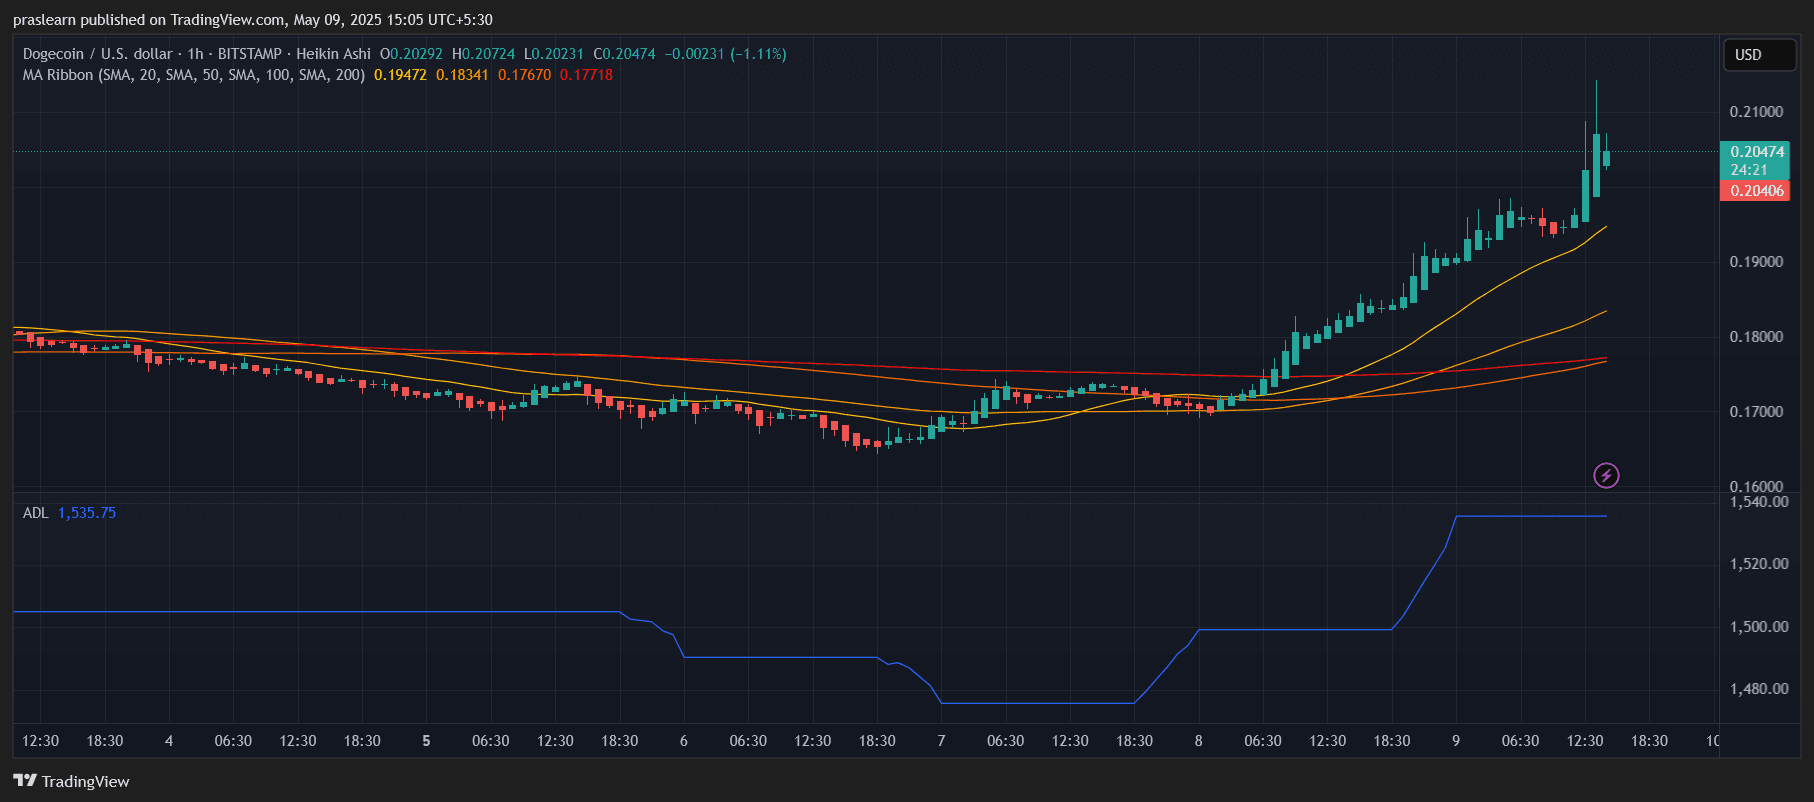The height and width of the screenshot is (802, 1814).
Task: Click the Heikin Ashi chart type label
Action: tap(333, 54)
